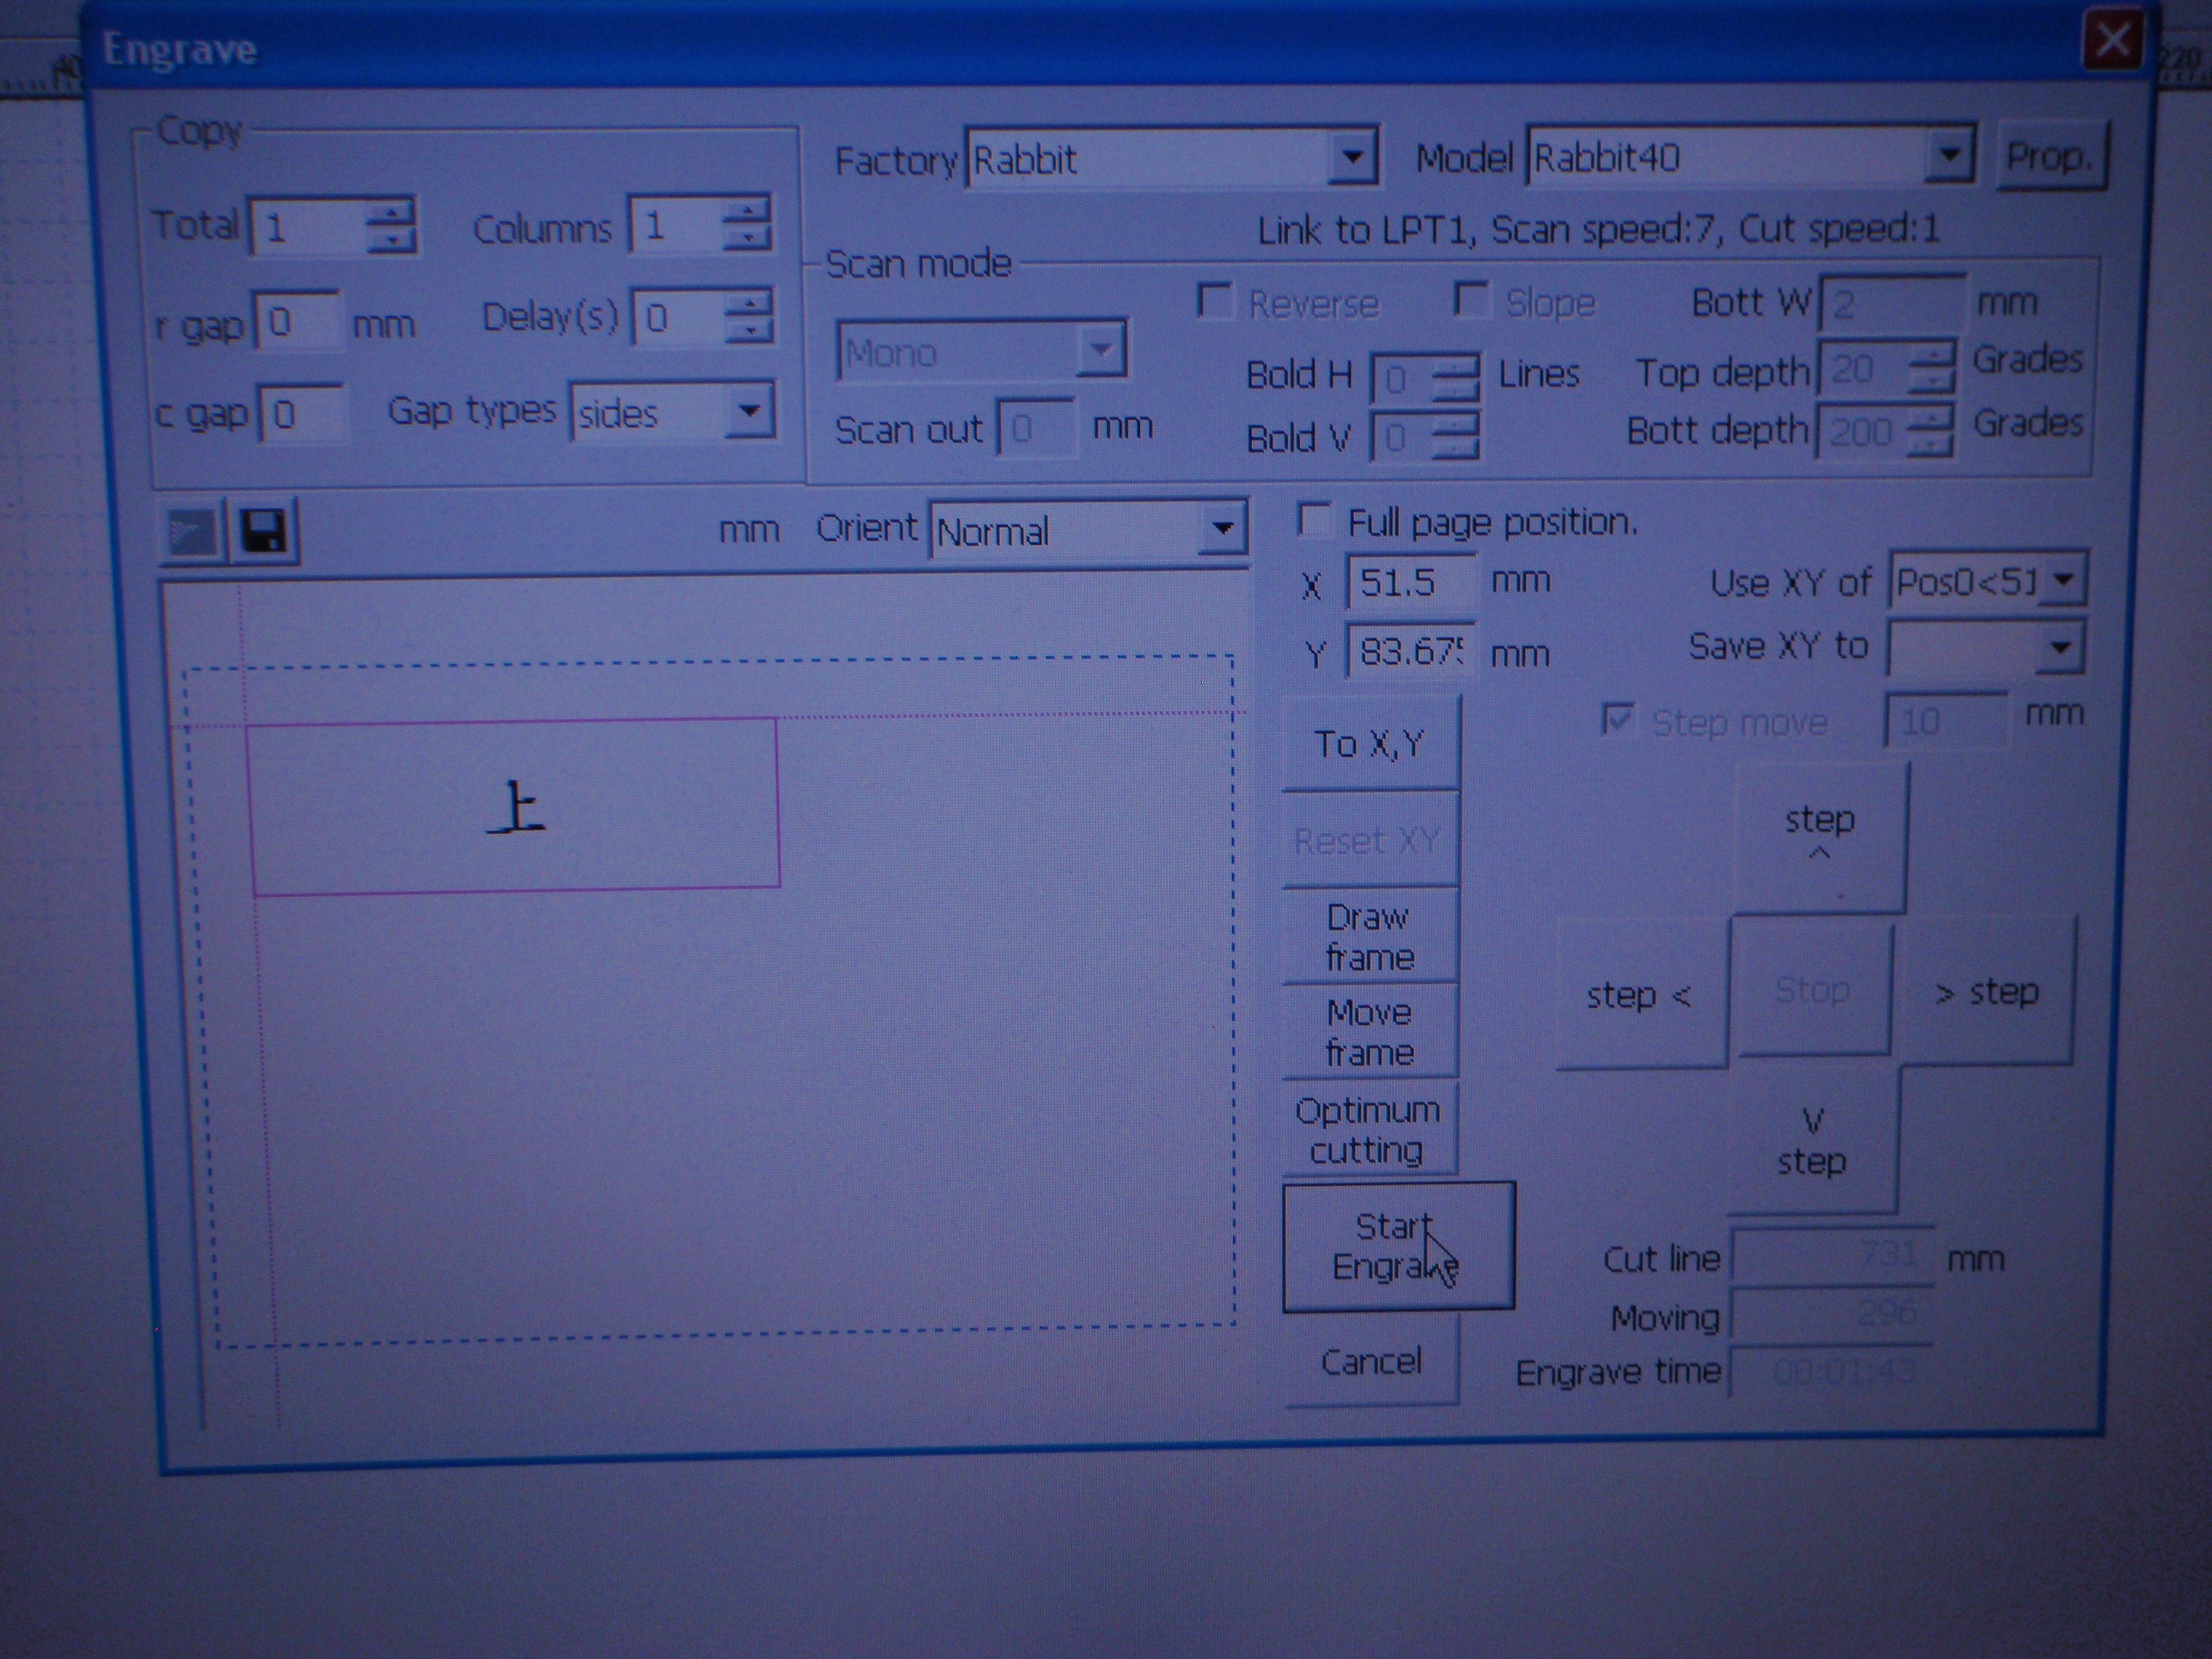Open the Orient dropdown set to Normal
The width and height of the screenshot is (2212, 1659).
[1222, 528]
